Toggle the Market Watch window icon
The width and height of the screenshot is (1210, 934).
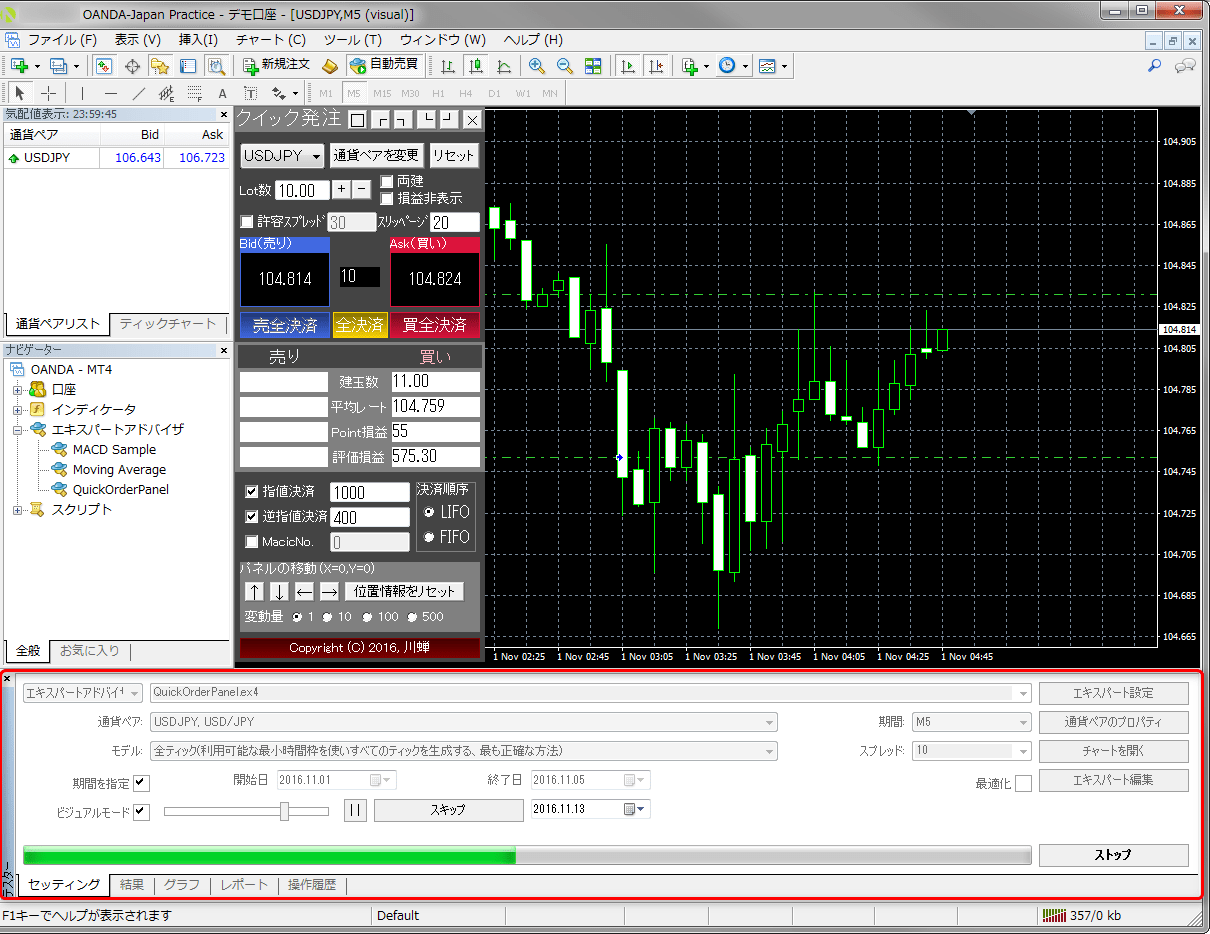[104, 66]
